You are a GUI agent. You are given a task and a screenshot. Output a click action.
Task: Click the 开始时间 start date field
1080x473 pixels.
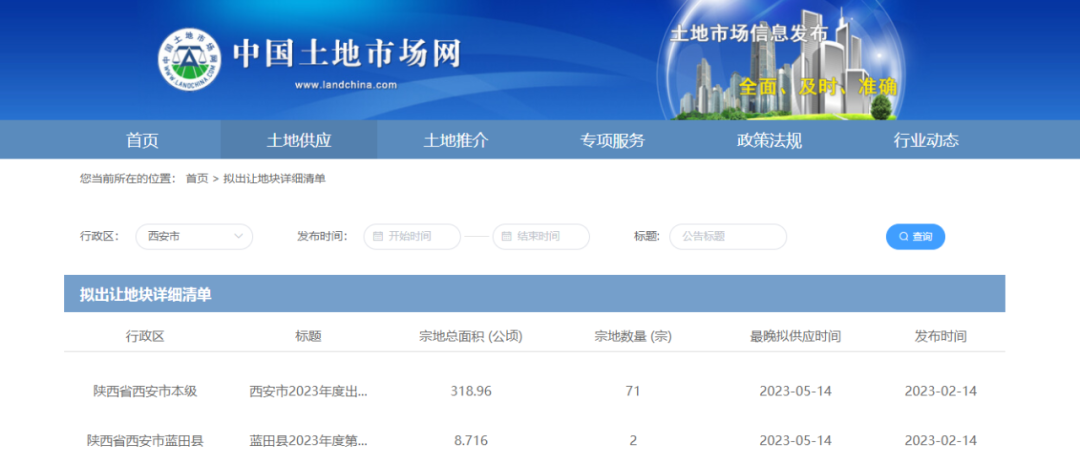click(x=412, y=236)
